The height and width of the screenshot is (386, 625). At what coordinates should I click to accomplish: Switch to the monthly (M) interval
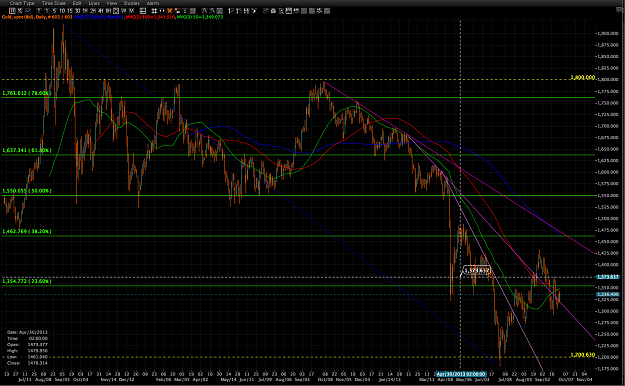[x=131, y=11]
